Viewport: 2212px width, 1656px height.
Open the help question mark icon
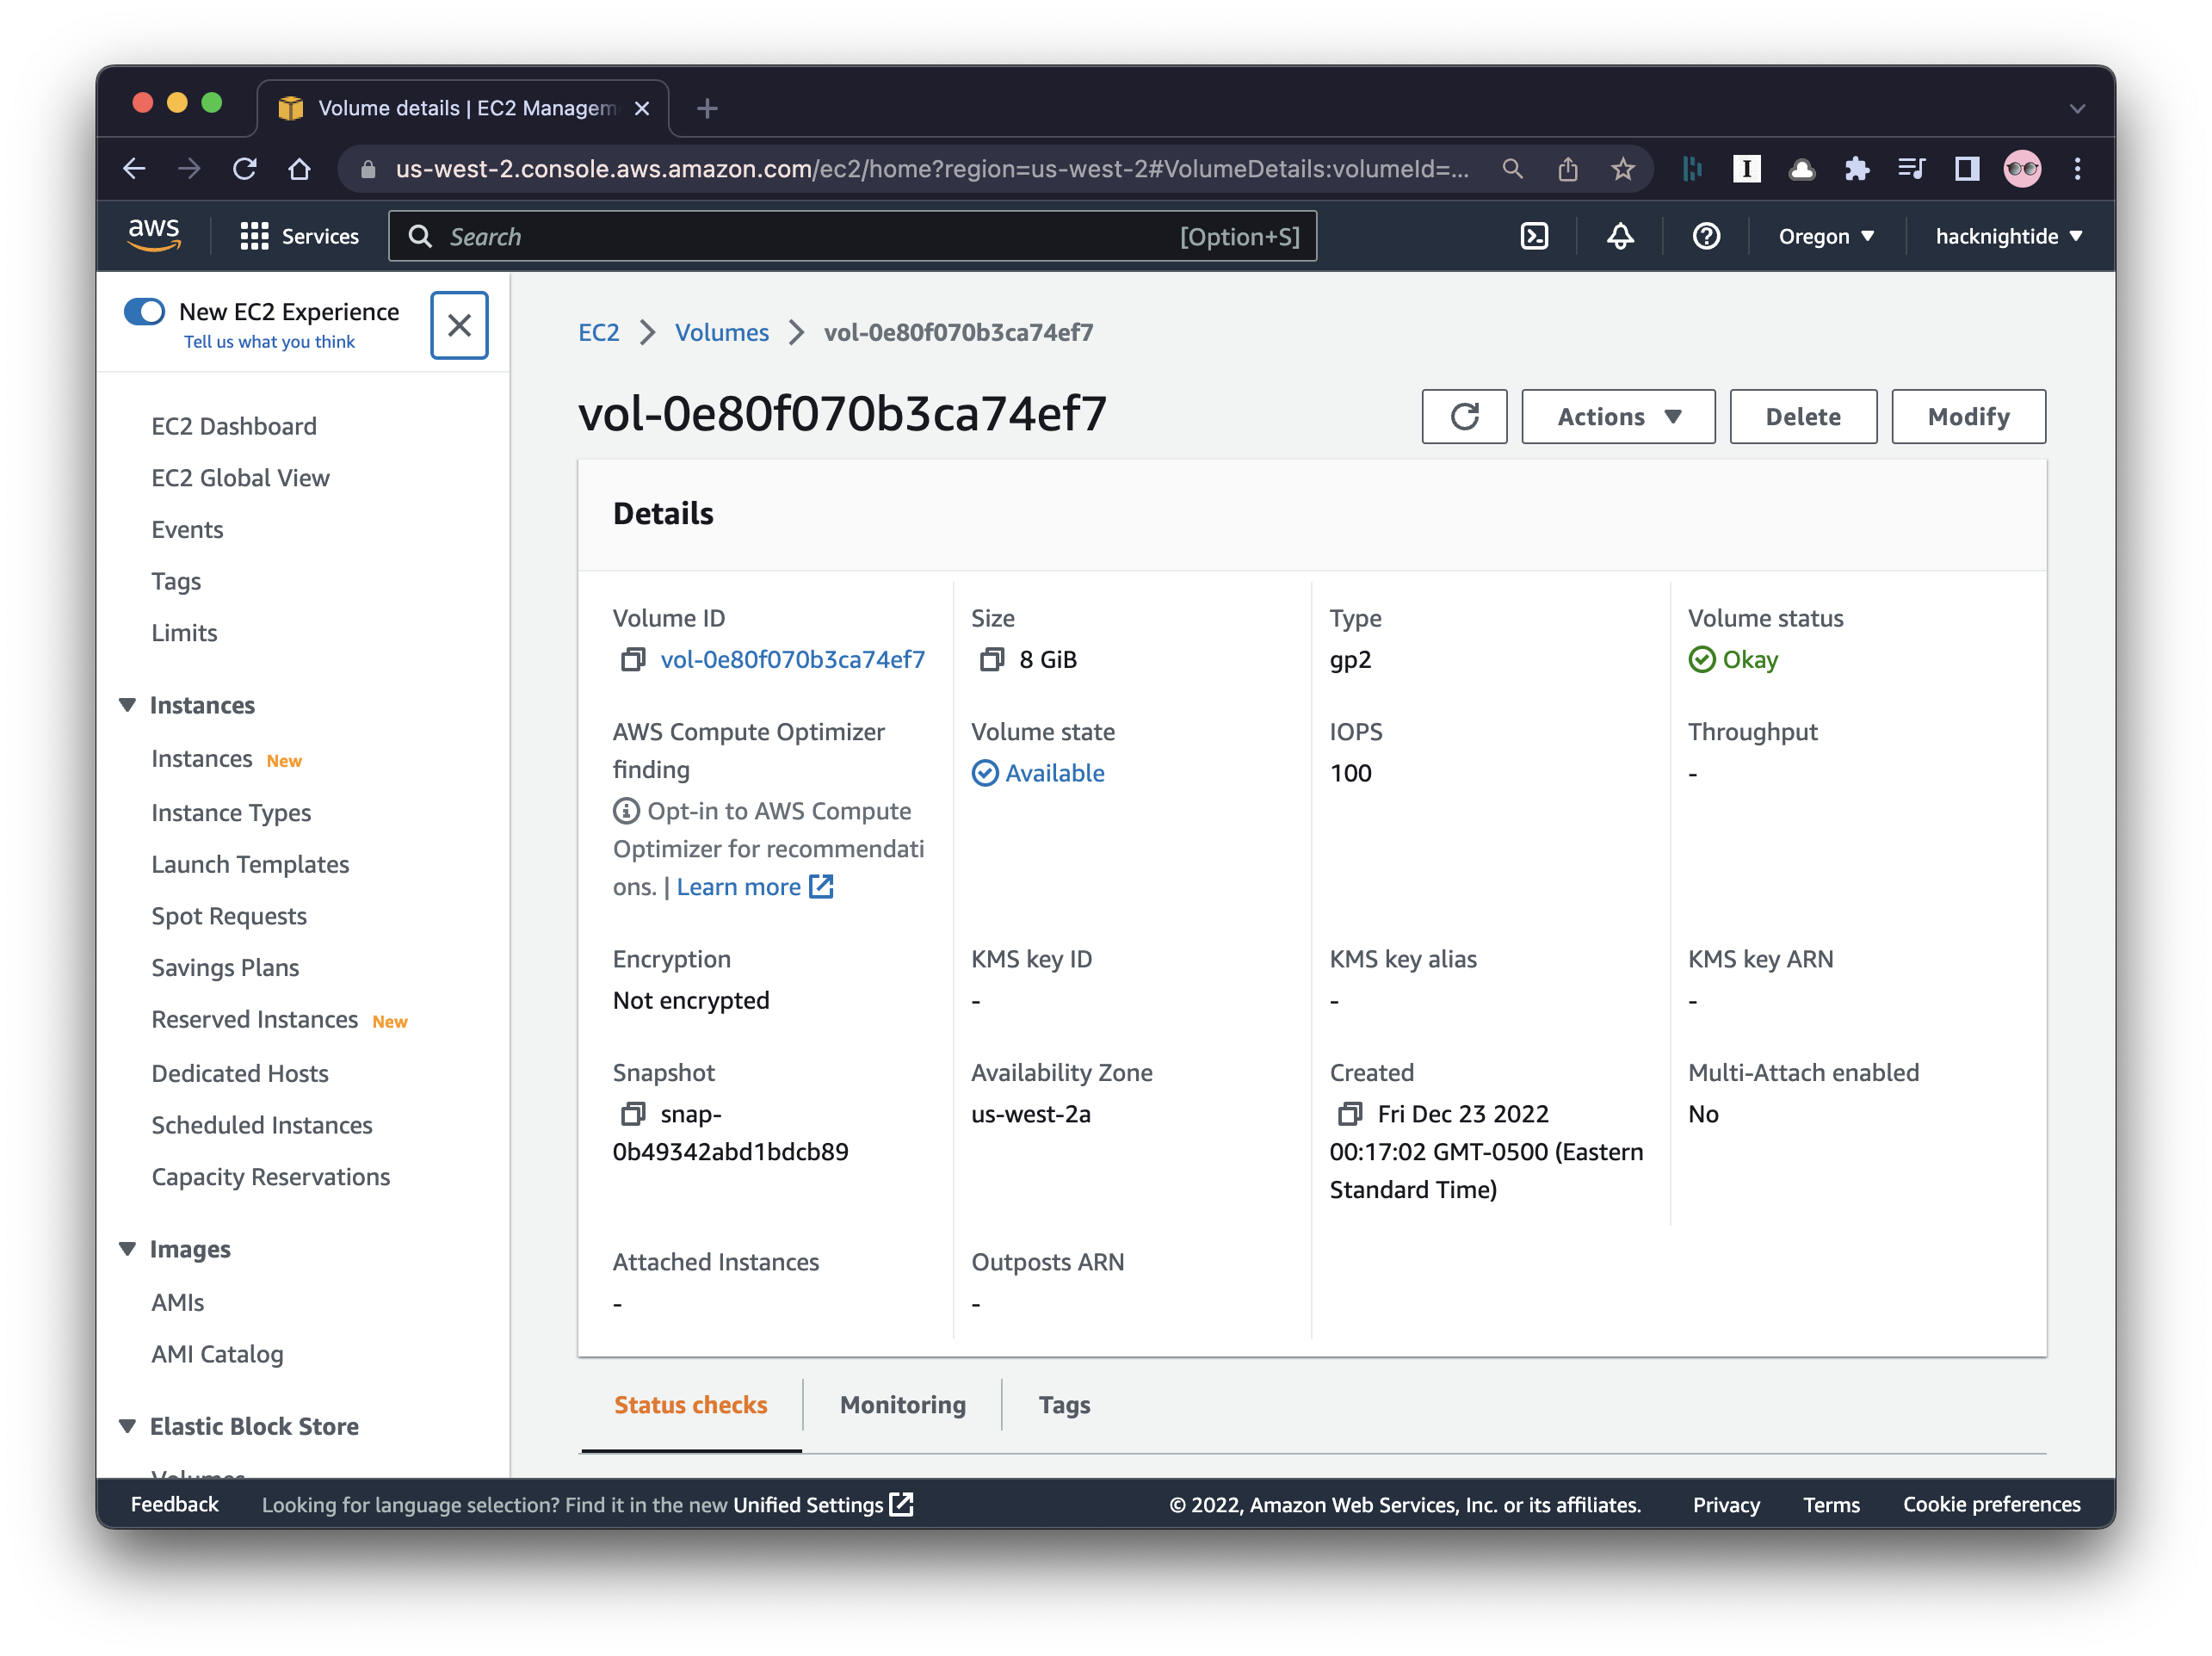pos(1706,236)
